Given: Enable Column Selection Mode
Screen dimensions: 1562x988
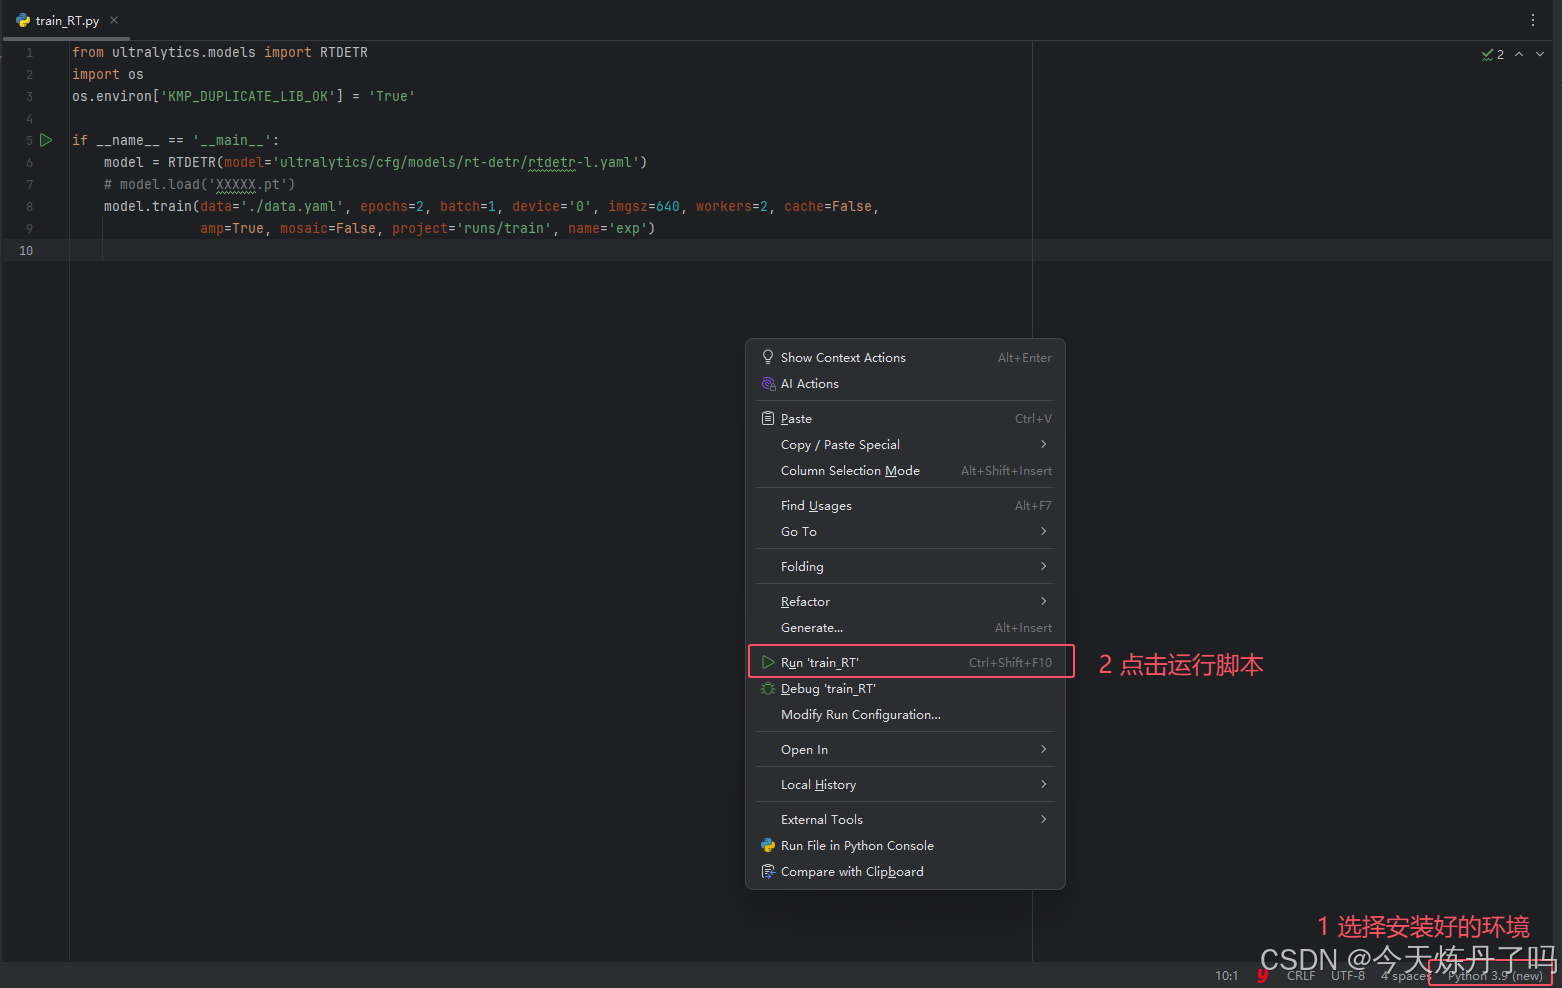Looking at the screenshot, I should click(x=850, y=470).
